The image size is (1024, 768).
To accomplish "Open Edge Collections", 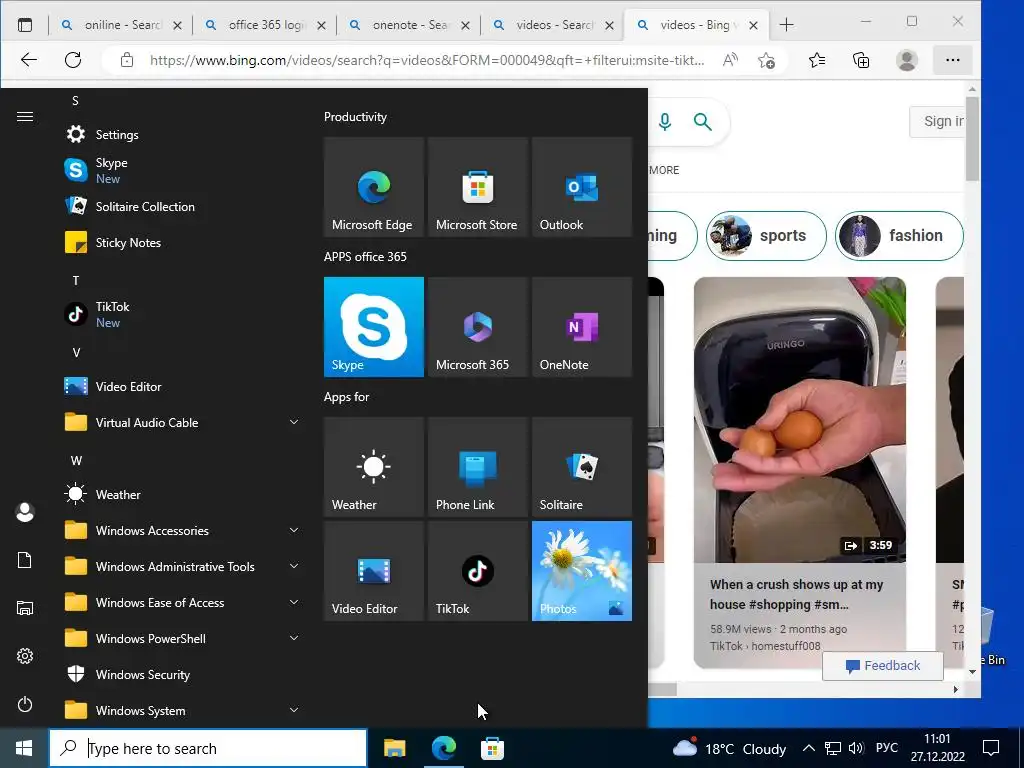I will click(861, 60).
